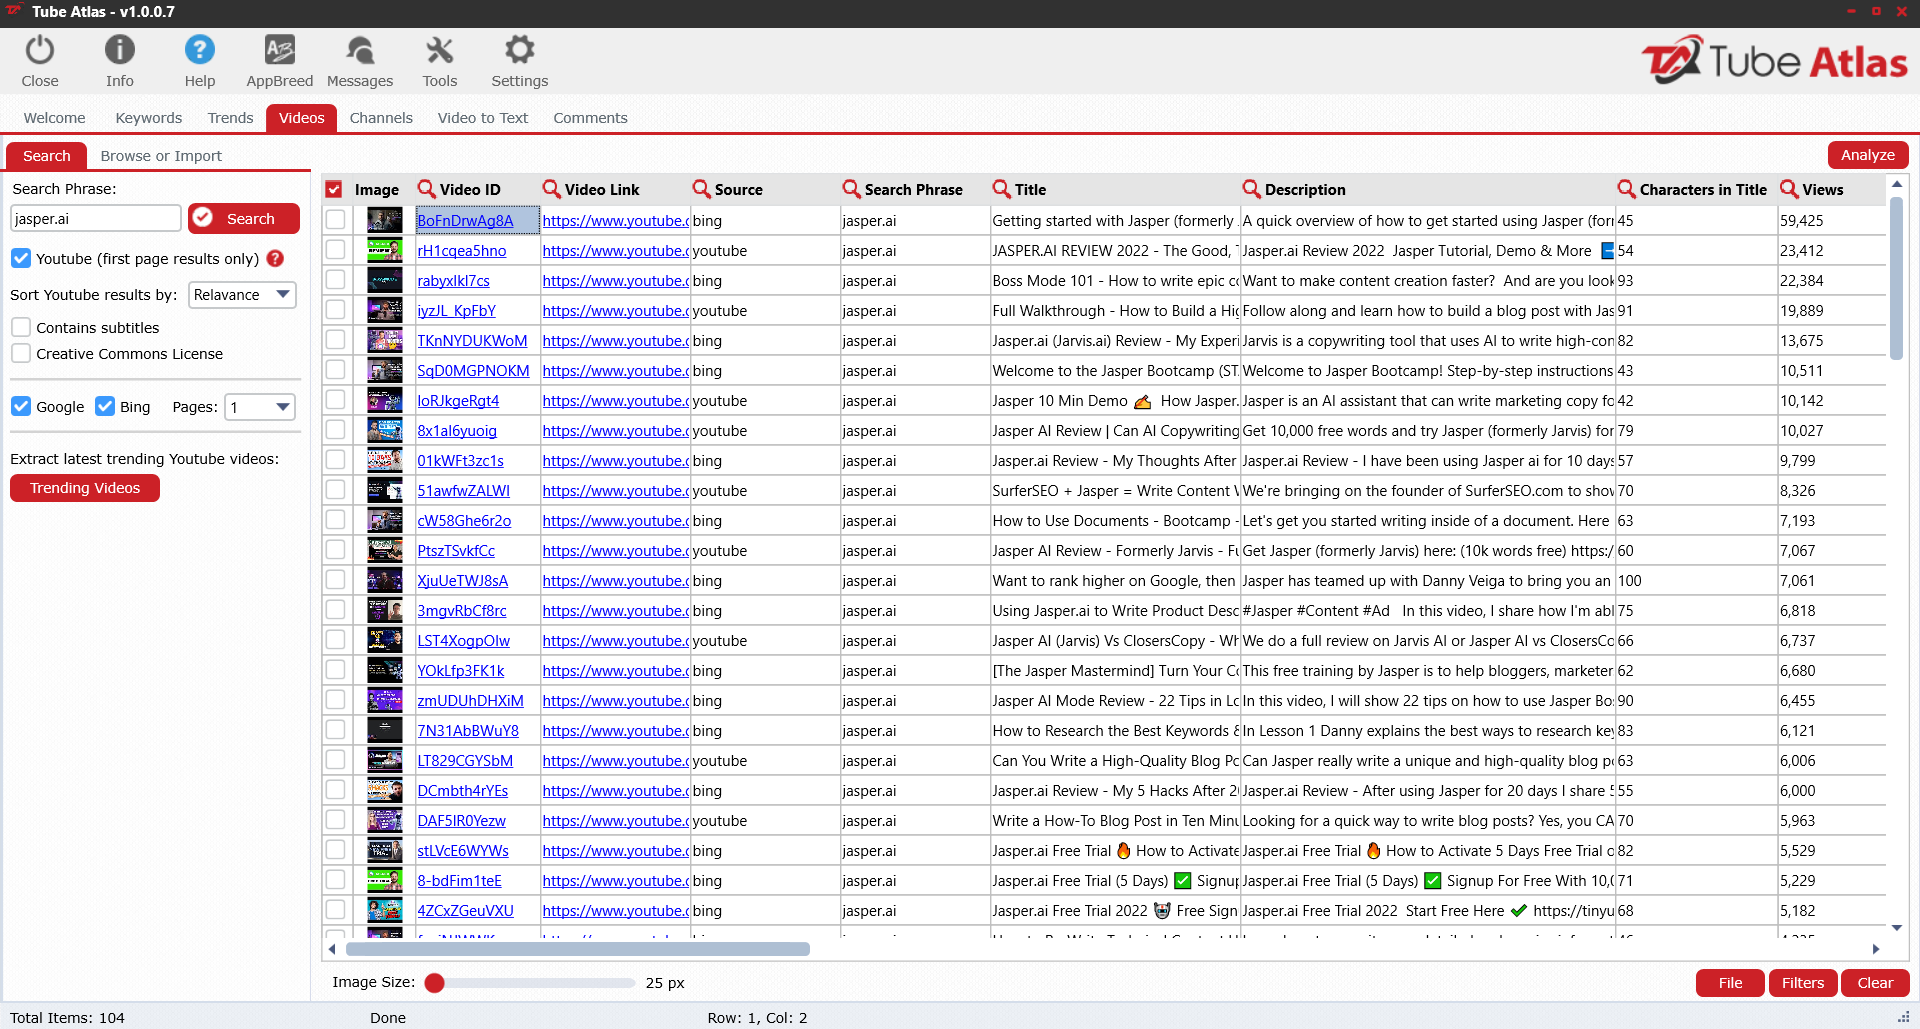This screenshot has height=1029, width=1920.
Task: Open the Tools wrench icon
Action: click(x=440, y=50)
